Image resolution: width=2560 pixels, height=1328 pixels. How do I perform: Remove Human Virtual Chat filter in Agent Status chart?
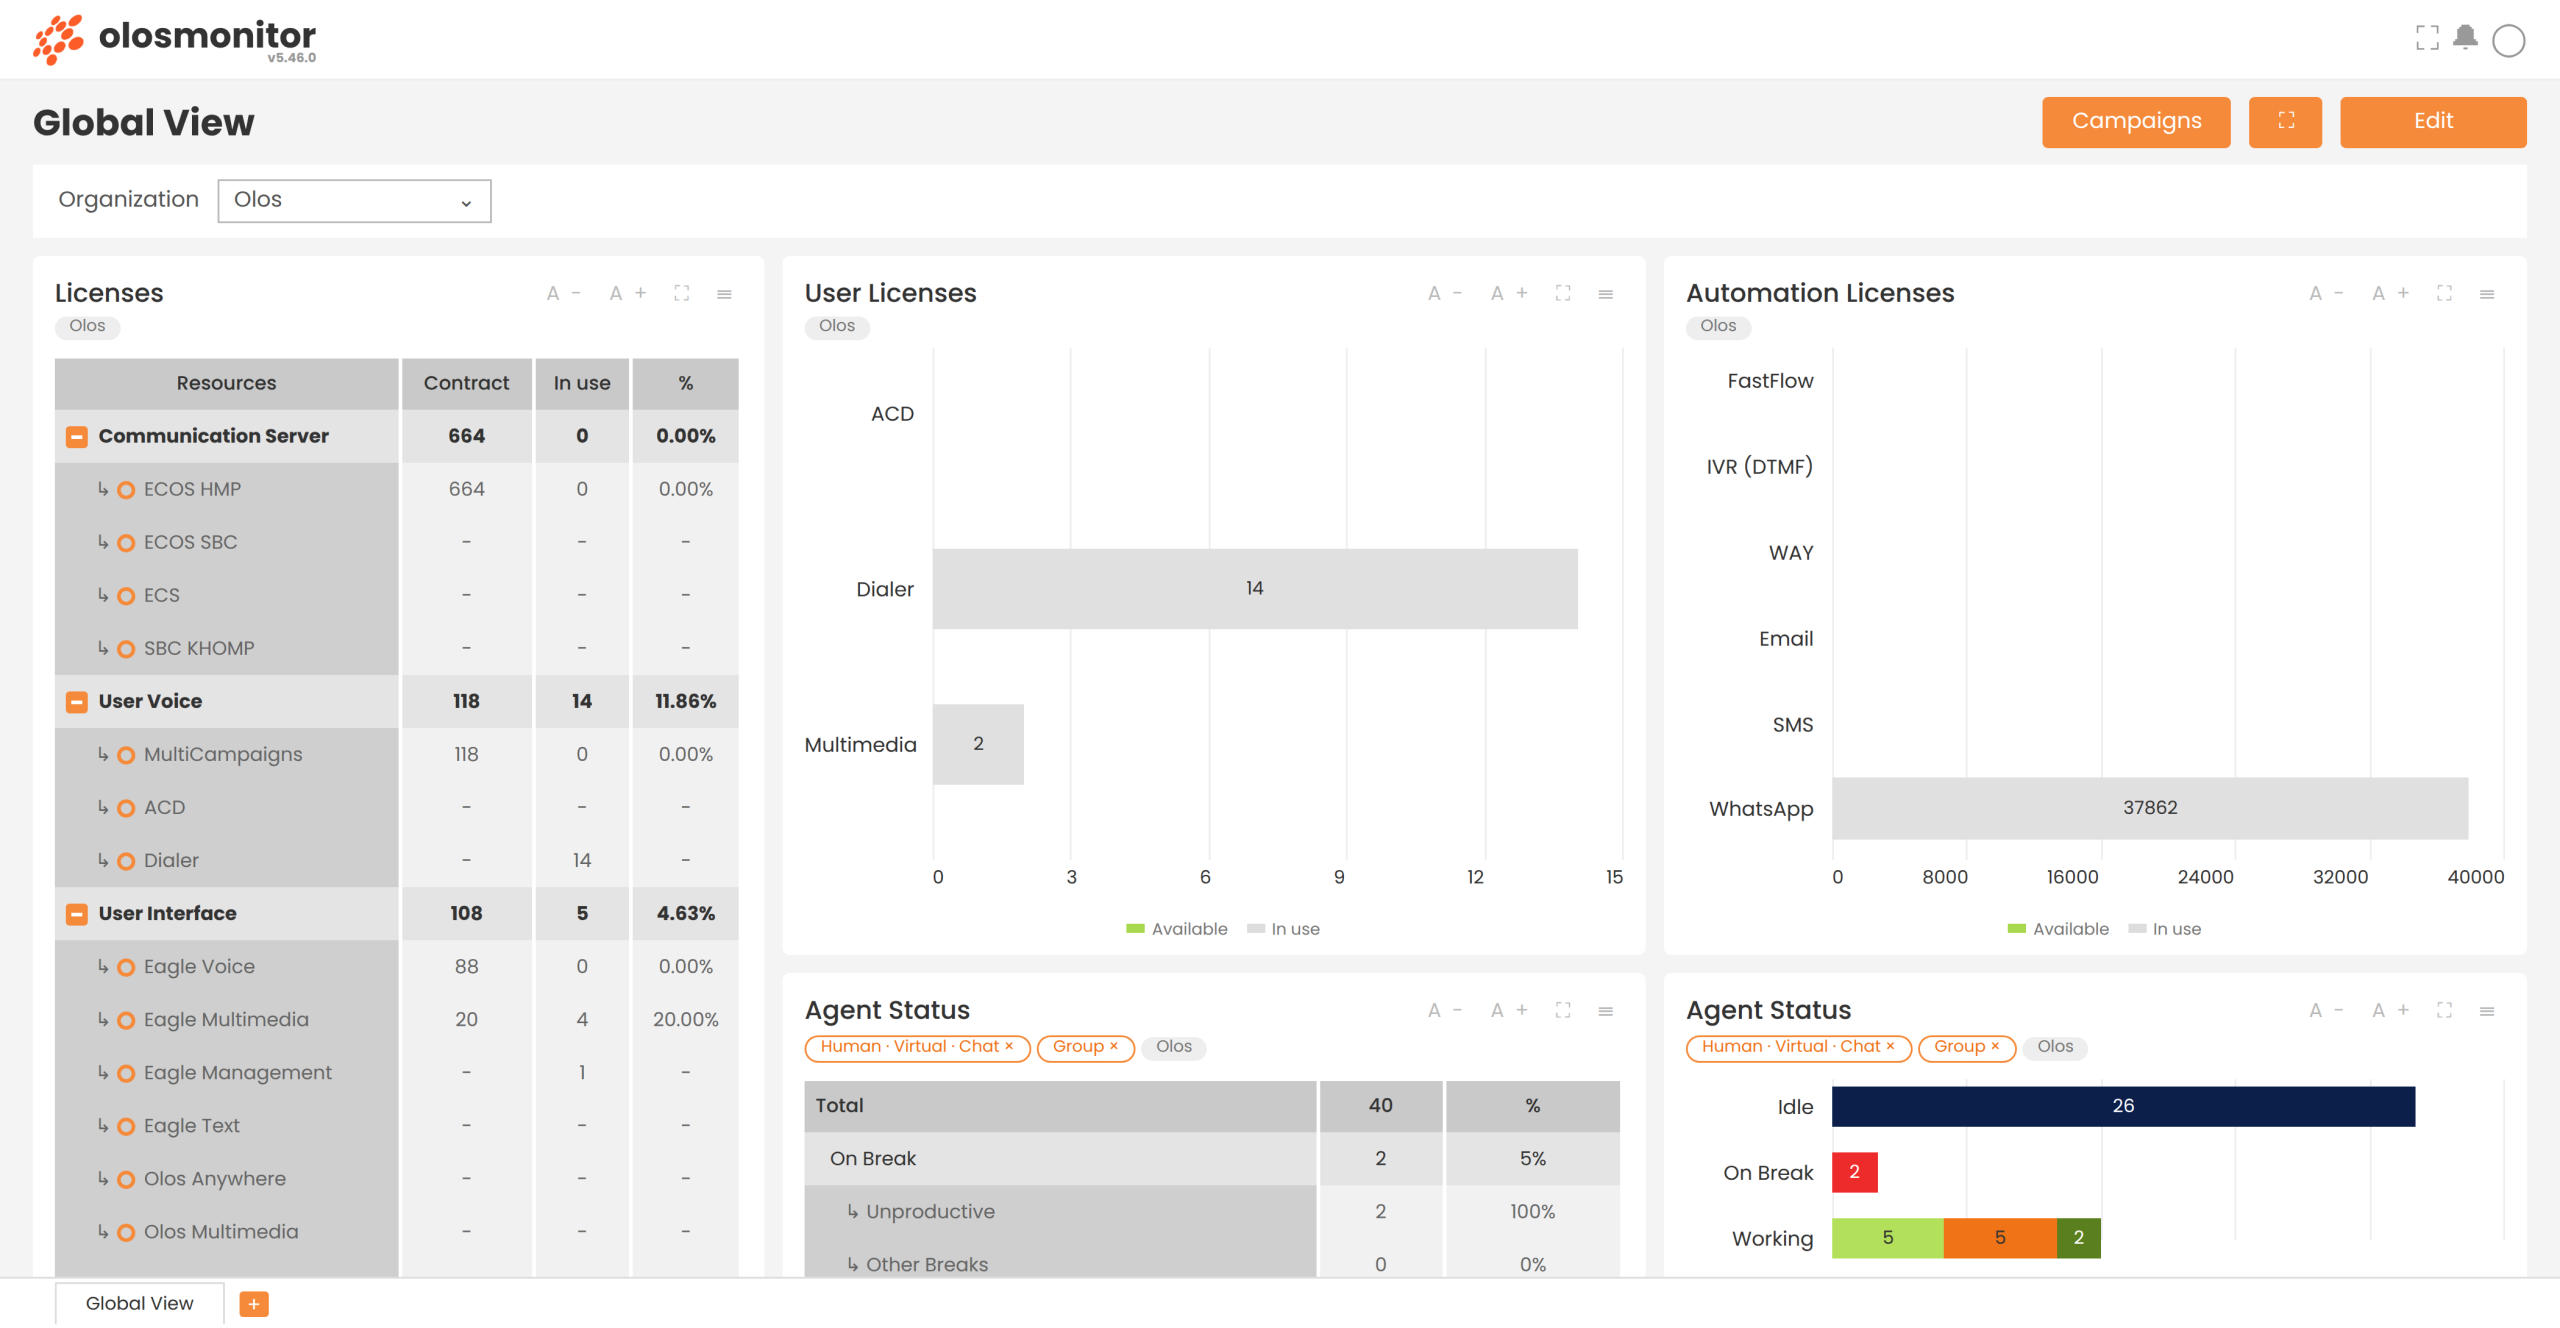coord(1890,1046)
